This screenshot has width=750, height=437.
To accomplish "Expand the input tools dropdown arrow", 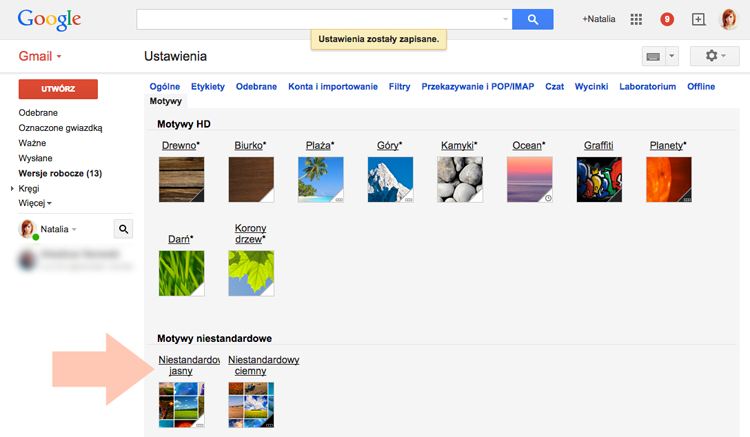I will [672, 56].
